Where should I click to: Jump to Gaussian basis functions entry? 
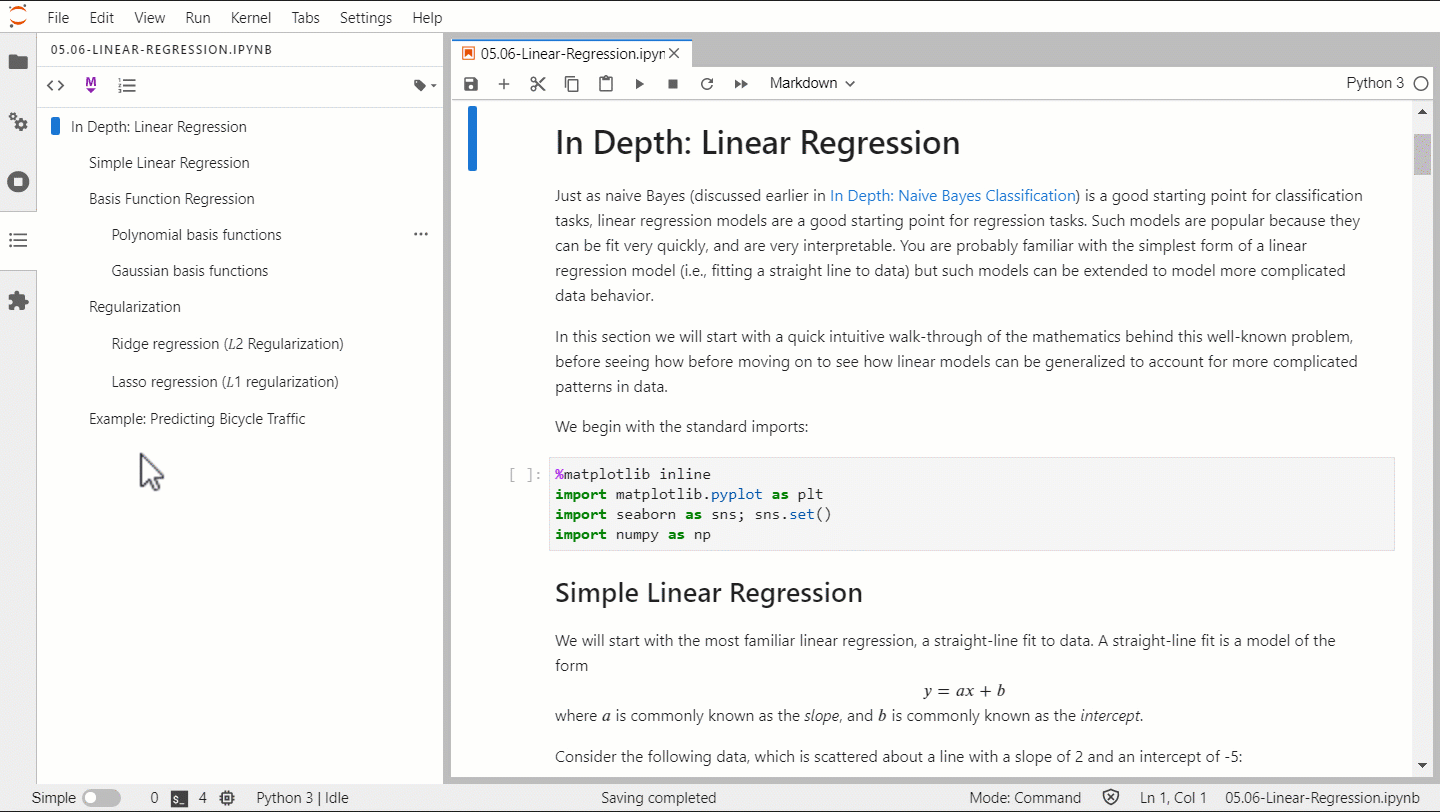point(190,271)
